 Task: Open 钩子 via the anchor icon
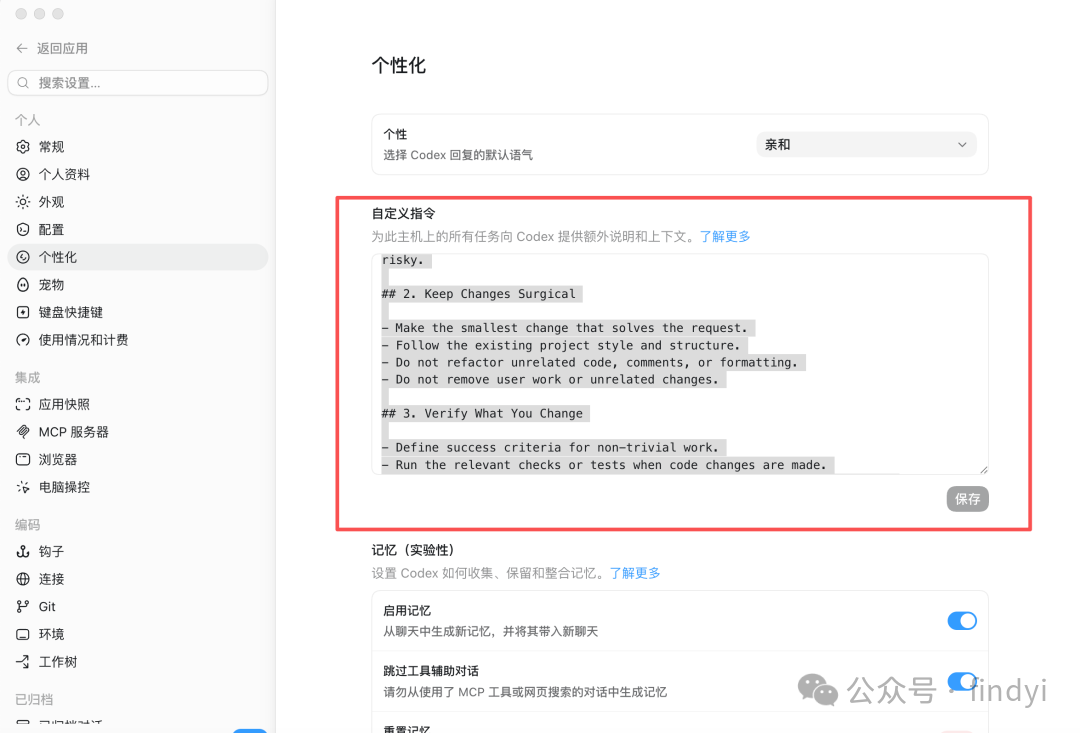[23, 551]
